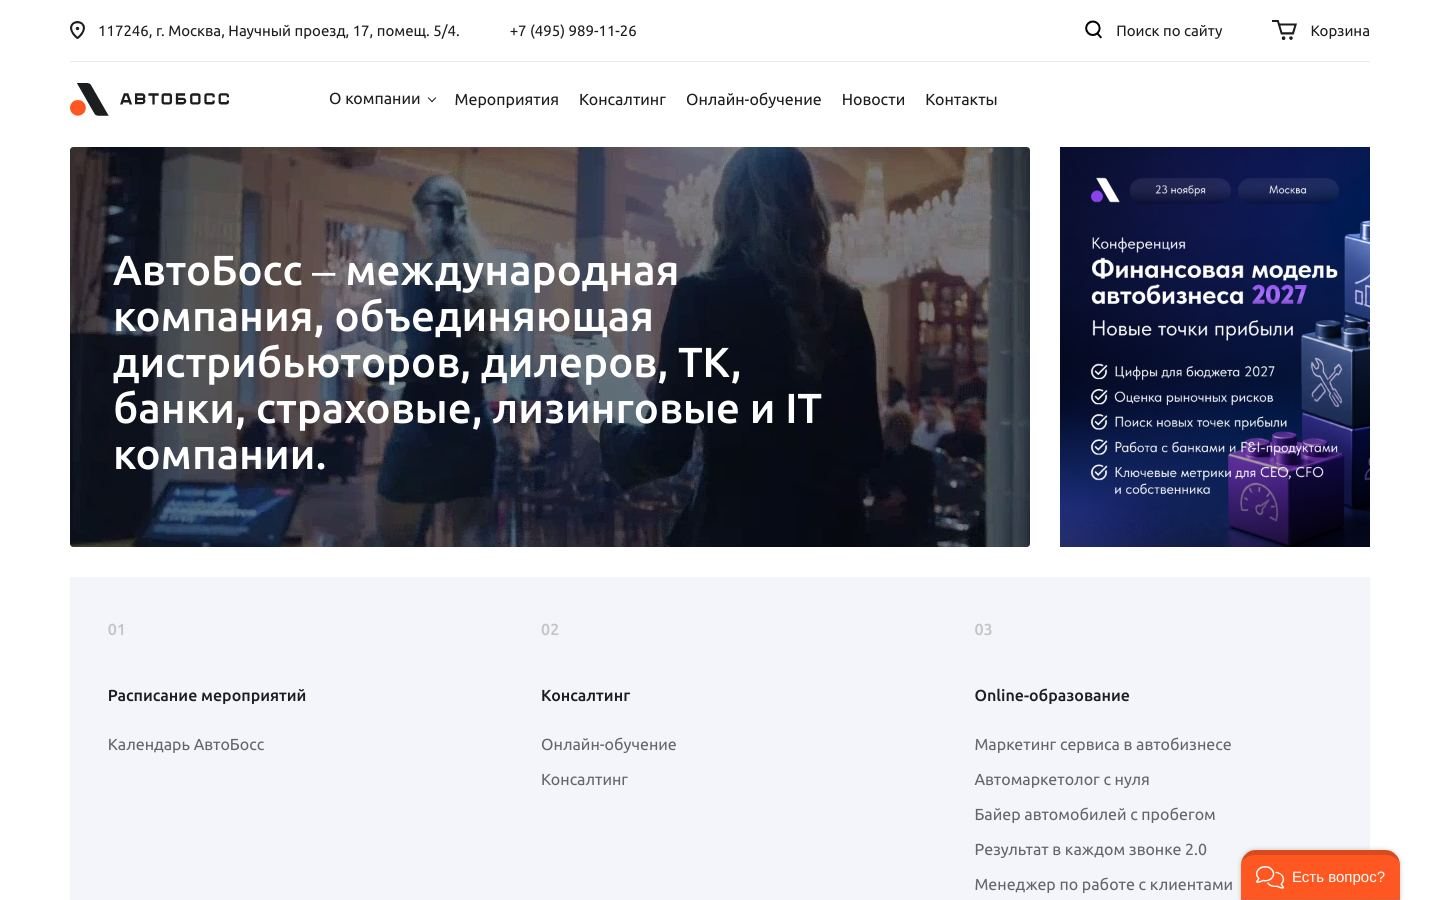1440x900 pixels.
Task: Go to Консалтинг in top navigation
Action: (x=622, y=99)
